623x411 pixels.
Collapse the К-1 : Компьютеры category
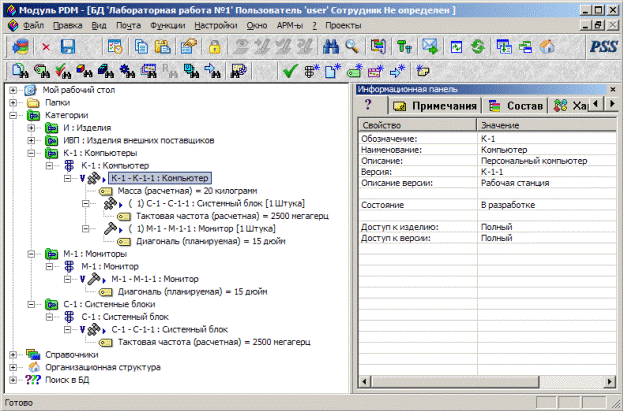pyautogui.click(x=31, y=153)
